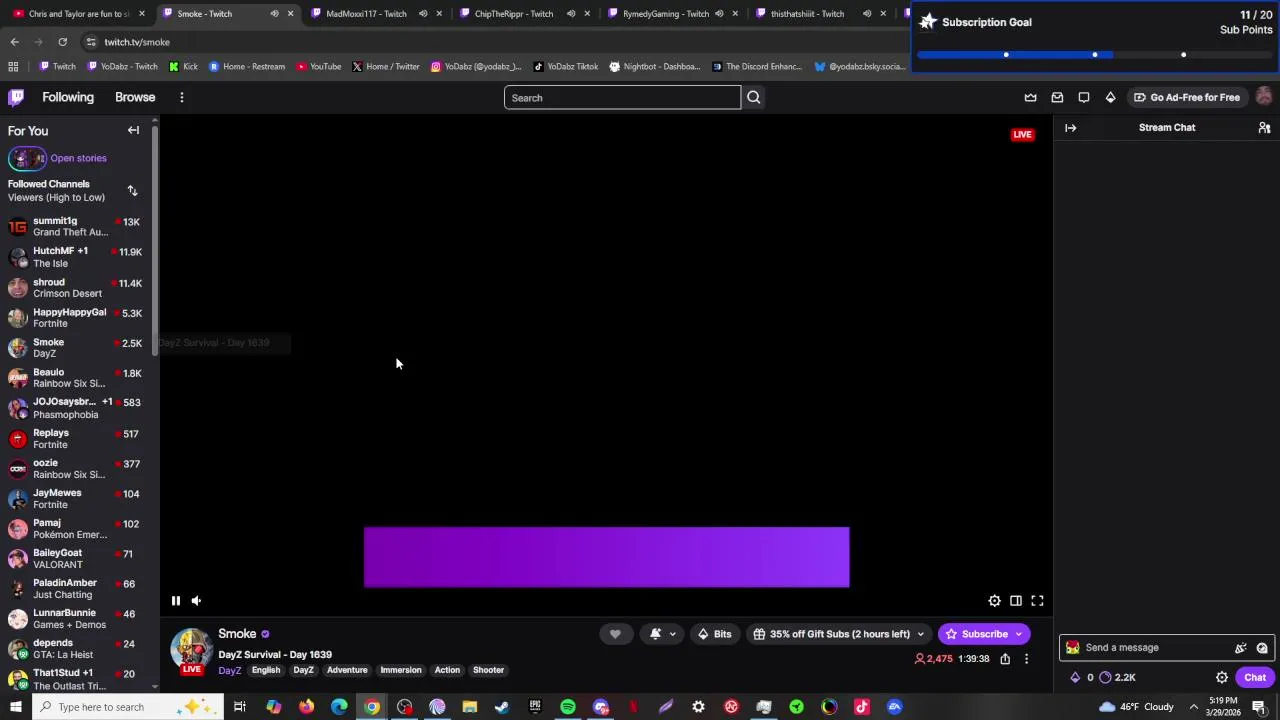The image size is (1280, 720).
Task: Go to the Twitch home logo
Action: 16,97
